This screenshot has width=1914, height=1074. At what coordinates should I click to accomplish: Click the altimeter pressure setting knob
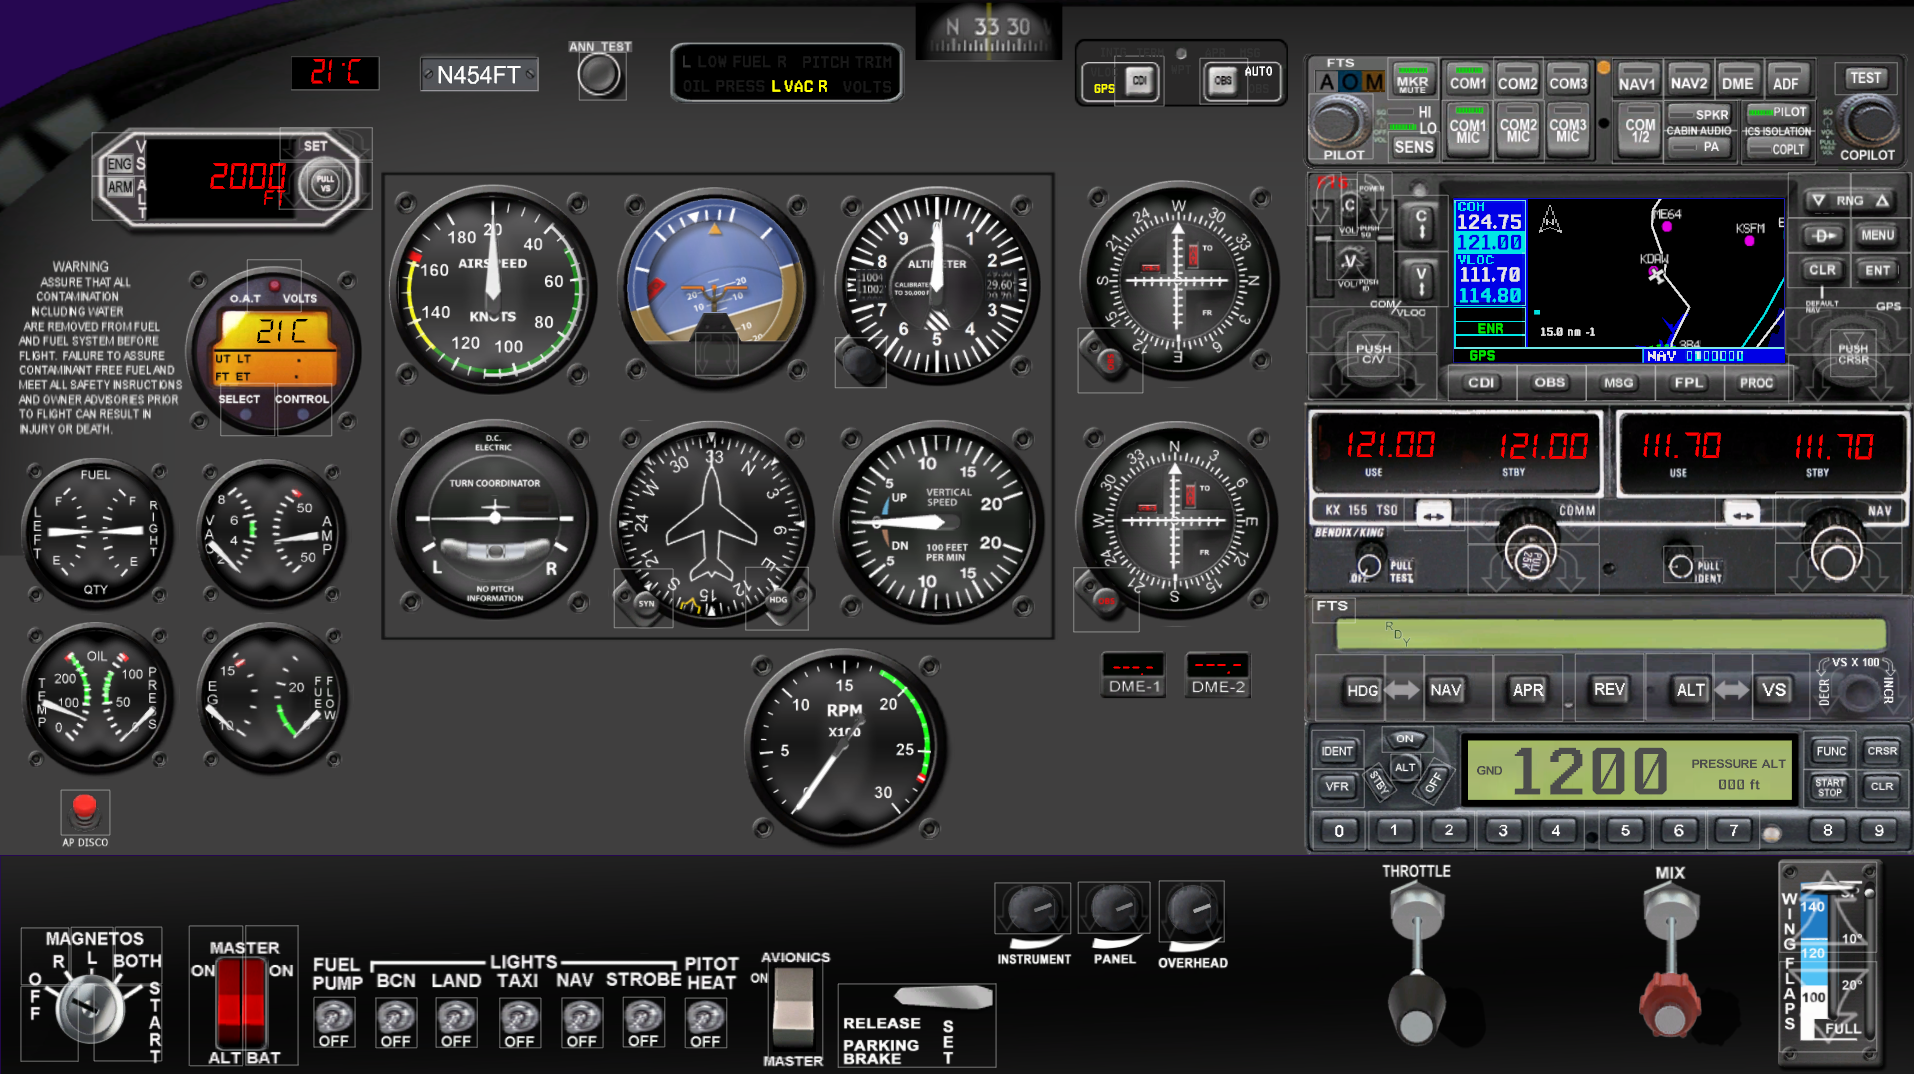click(x=860, y=362)
